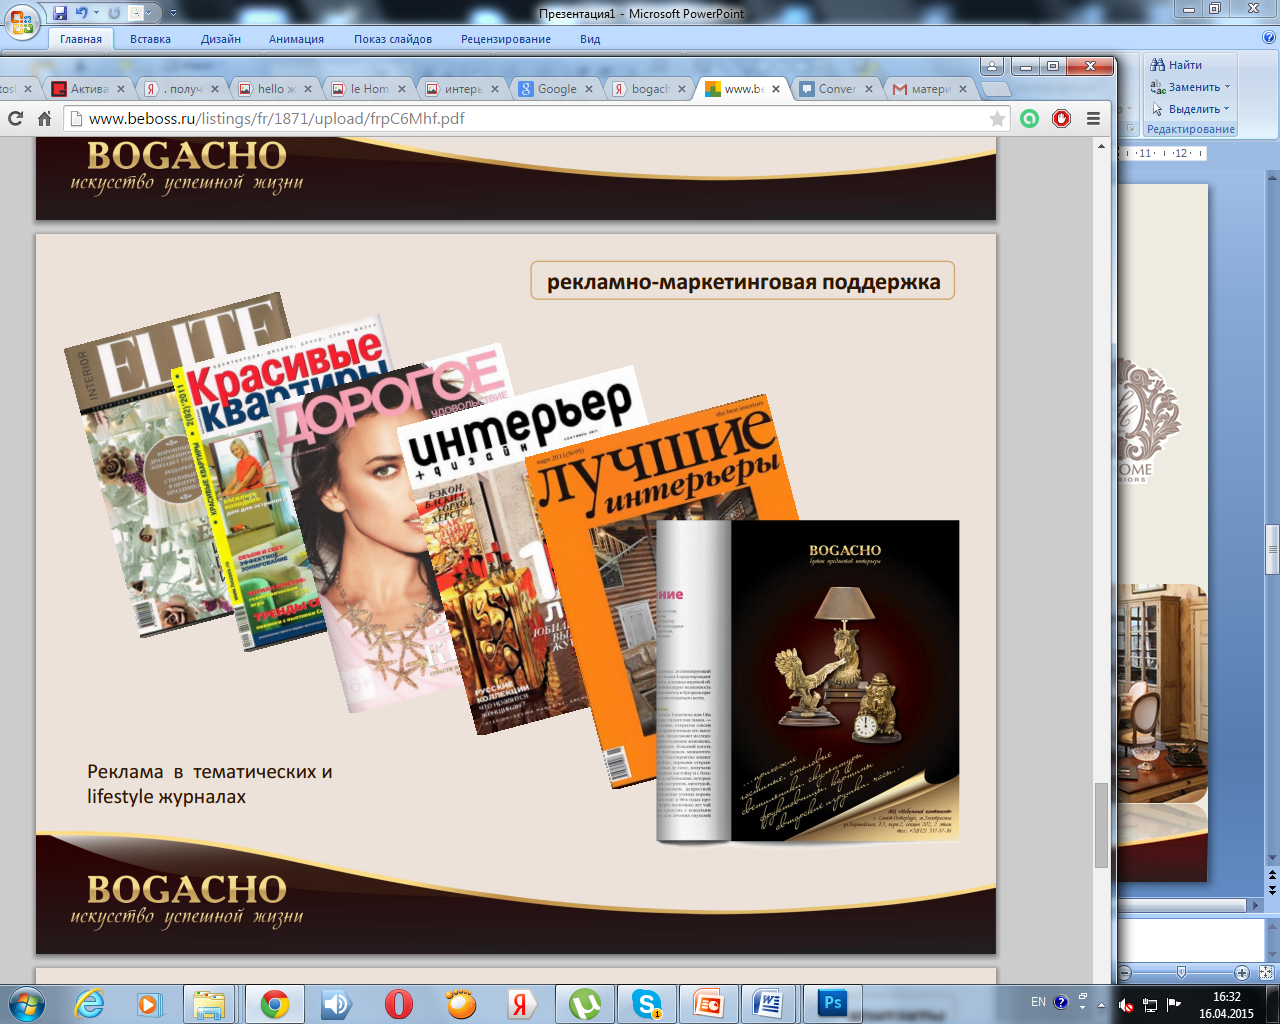Fit slide to window icon
Viewport: 1280px width, 1024px height.
pos(1266,972)
